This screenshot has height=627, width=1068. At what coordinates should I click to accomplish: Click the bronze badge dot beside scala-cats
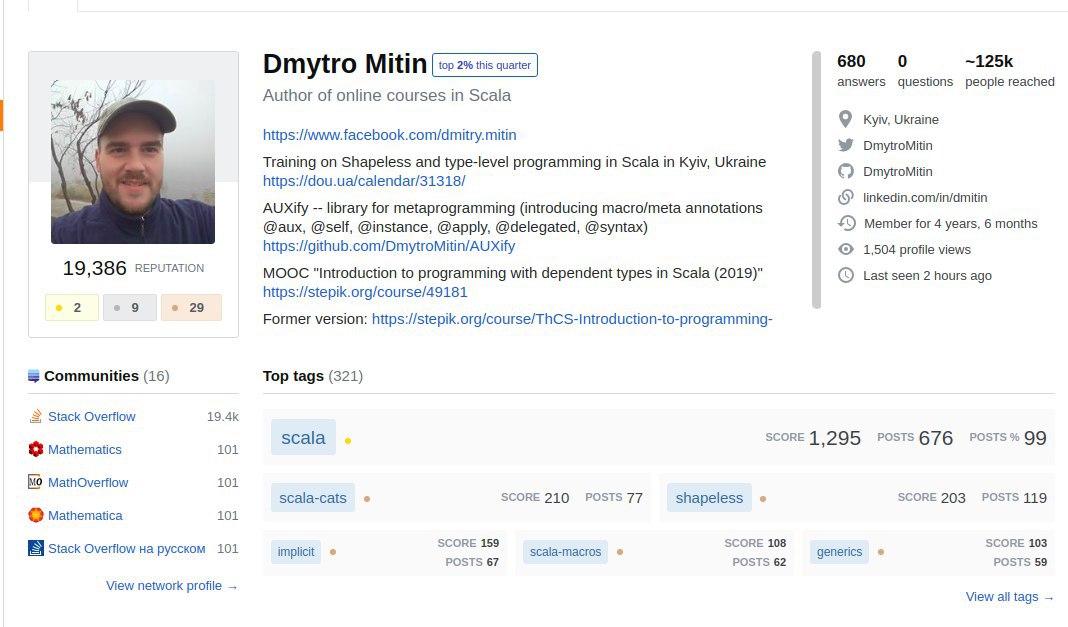(x=366, y=499)
